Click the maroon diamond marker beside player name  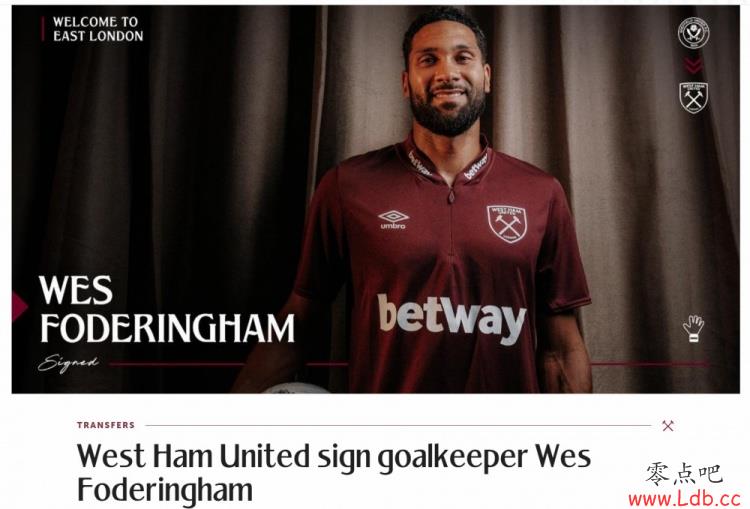point(20,307)
